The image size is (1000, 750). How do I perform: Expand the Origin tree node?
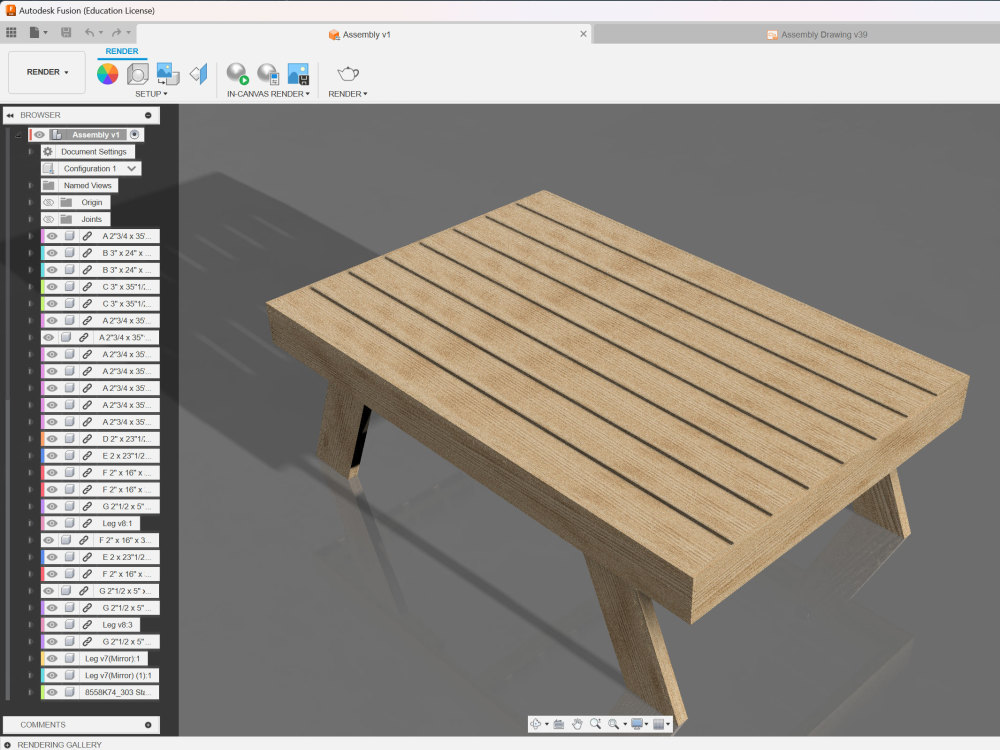pos(30,203)
